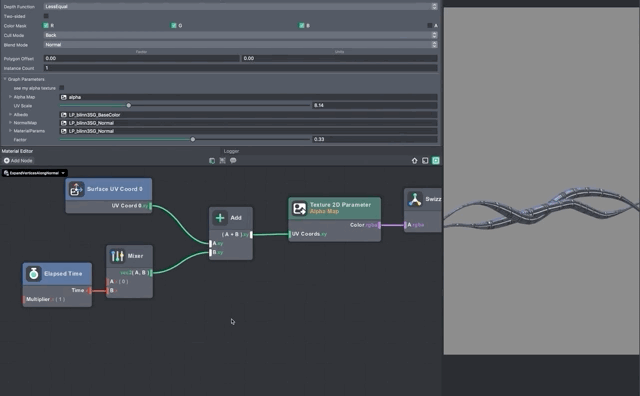Viewport: 640px width, 396px height.
Task: Click the MaterialParams texture image icon
Action: coord(64,131)
